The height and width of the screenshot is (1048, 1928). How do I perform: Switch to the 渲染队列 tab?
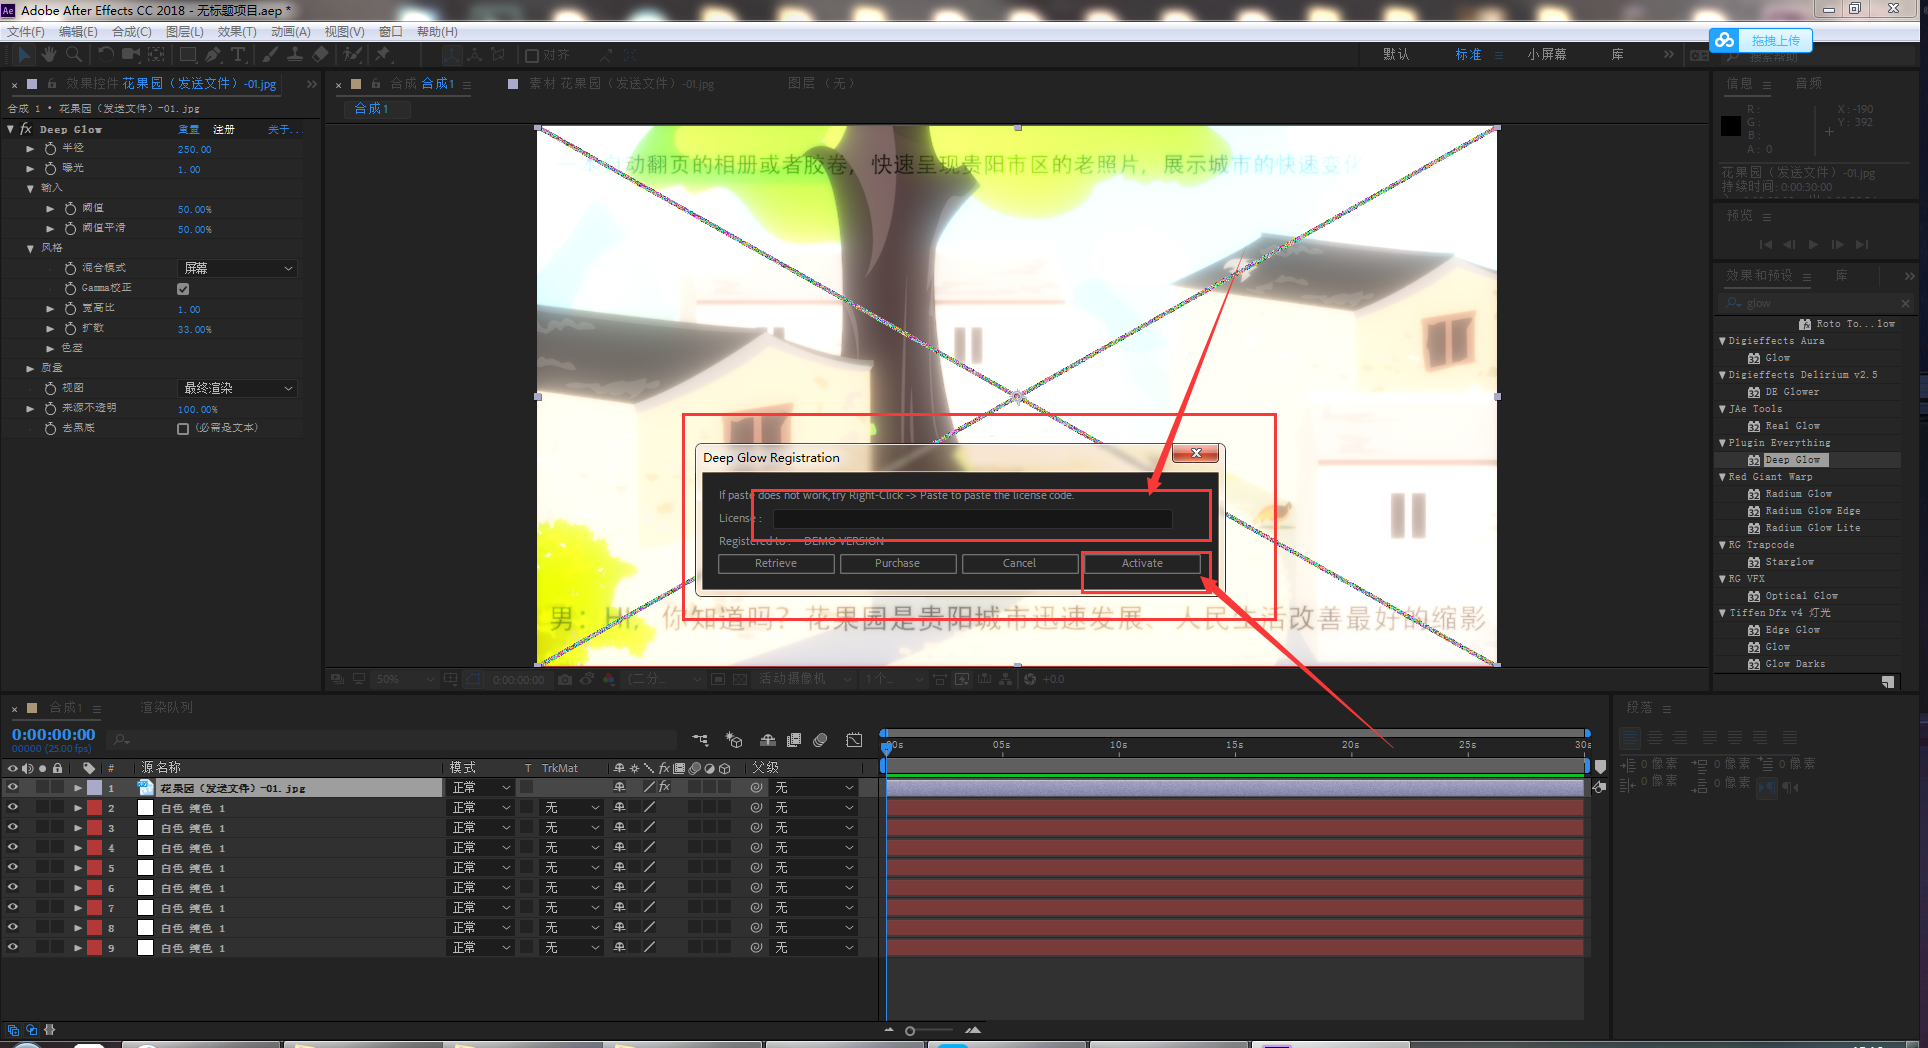coord(166,708)
